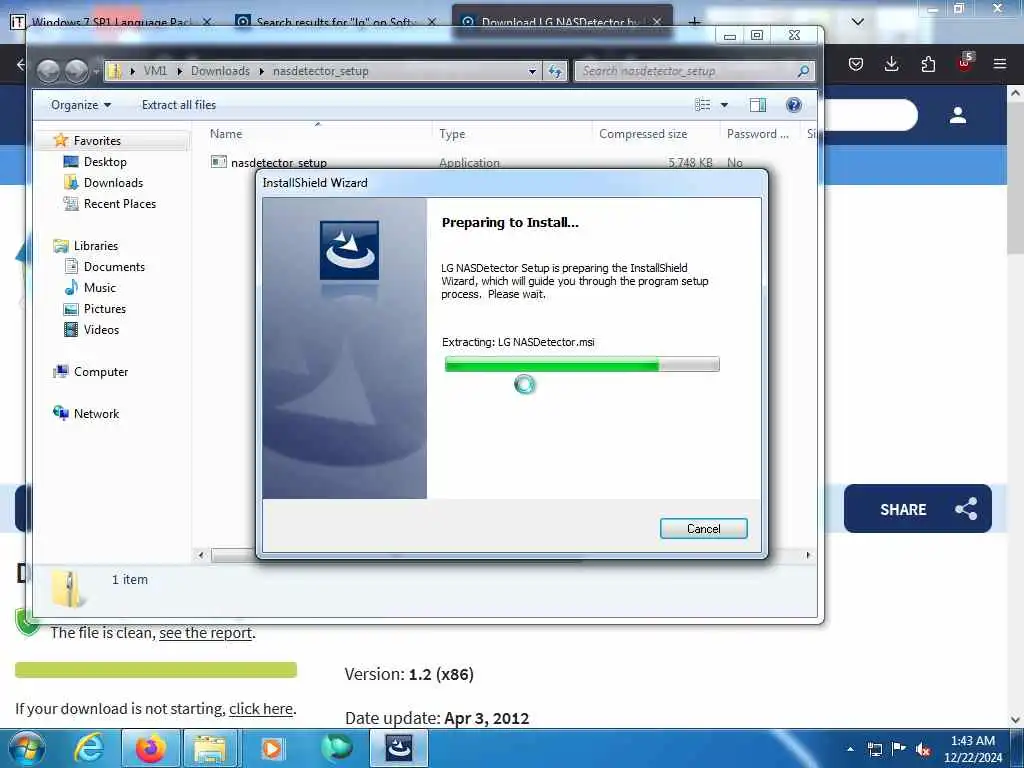The height and width of the screenshot is (768, 1024).
Task: Click the taskbar clock showing 1:43 AM
Action: [973, 749]
